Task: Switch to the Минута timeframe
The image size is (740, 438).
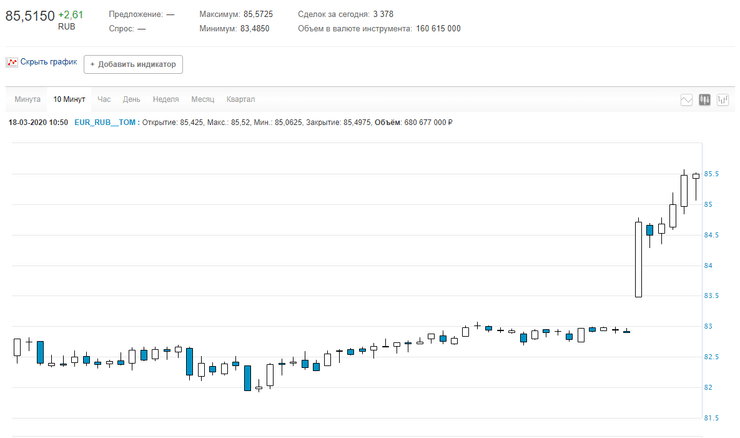Action: pyautogui.click(x=27, y=100)
